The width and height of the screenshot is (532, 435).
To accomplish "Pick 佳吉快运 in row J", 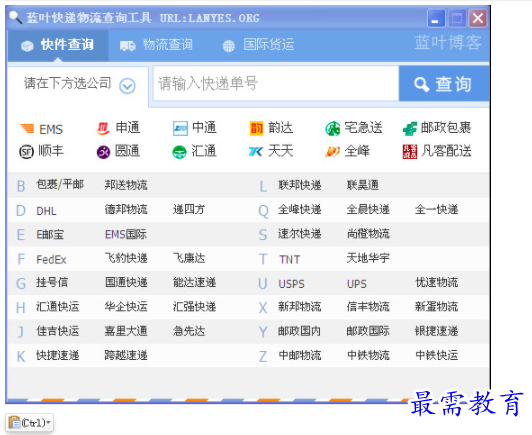I will point(58,331).
